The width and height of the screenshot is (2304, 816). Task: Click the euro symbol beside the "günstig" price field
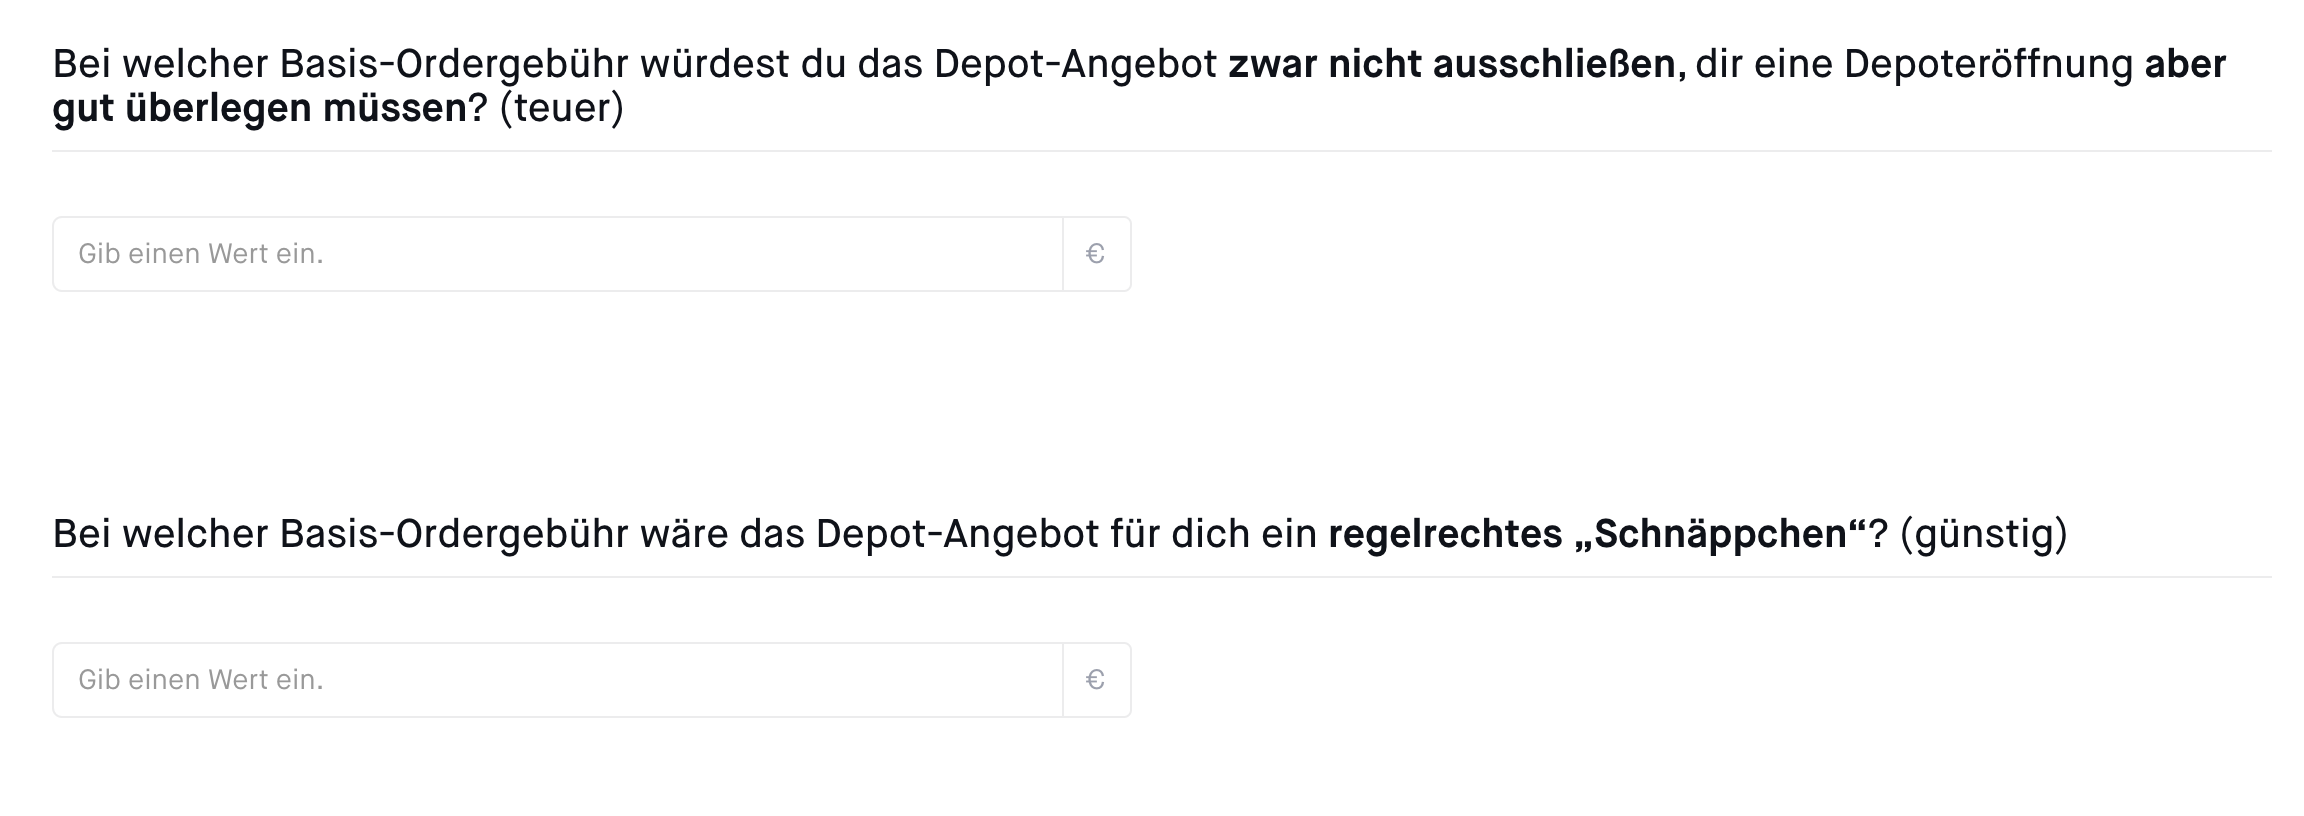(x=1096, y=680)
